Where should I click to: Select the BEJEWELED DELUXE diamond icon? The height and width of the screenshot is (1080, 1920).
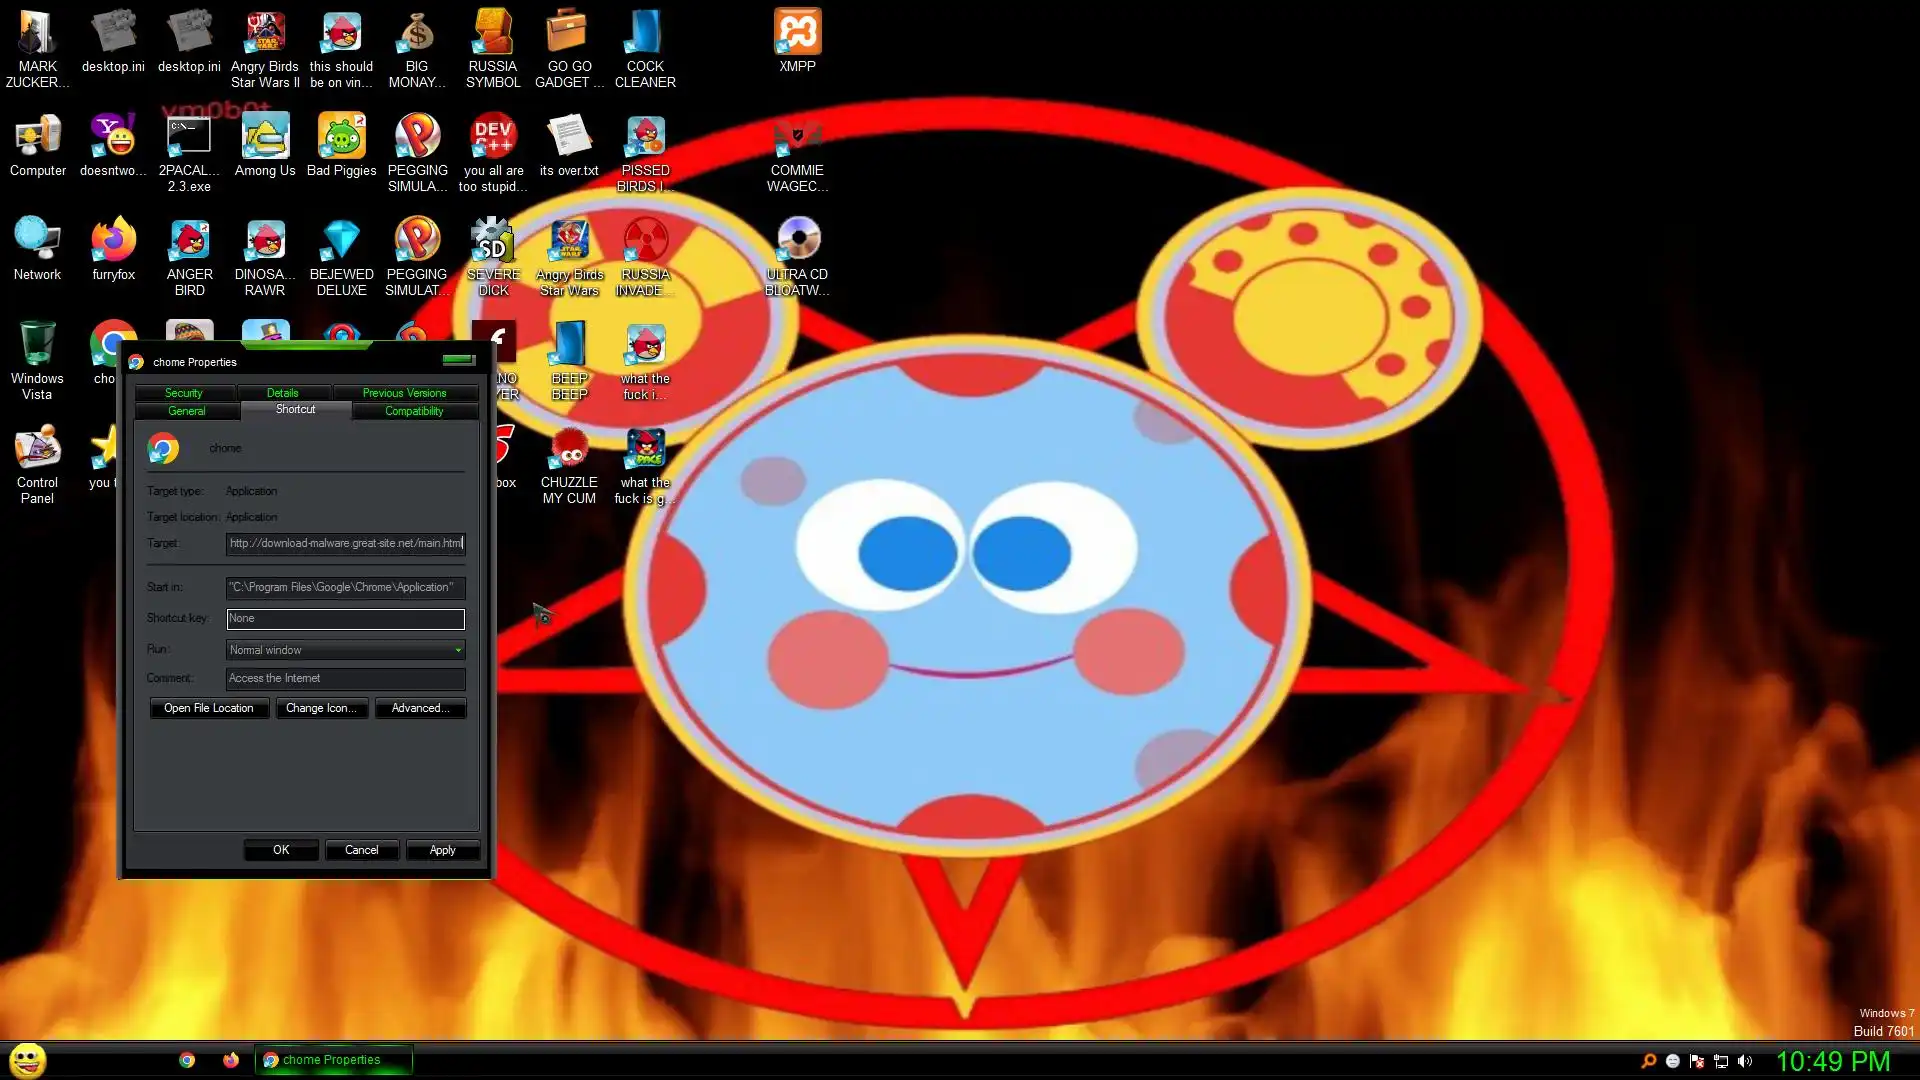[x=341, y=241]
